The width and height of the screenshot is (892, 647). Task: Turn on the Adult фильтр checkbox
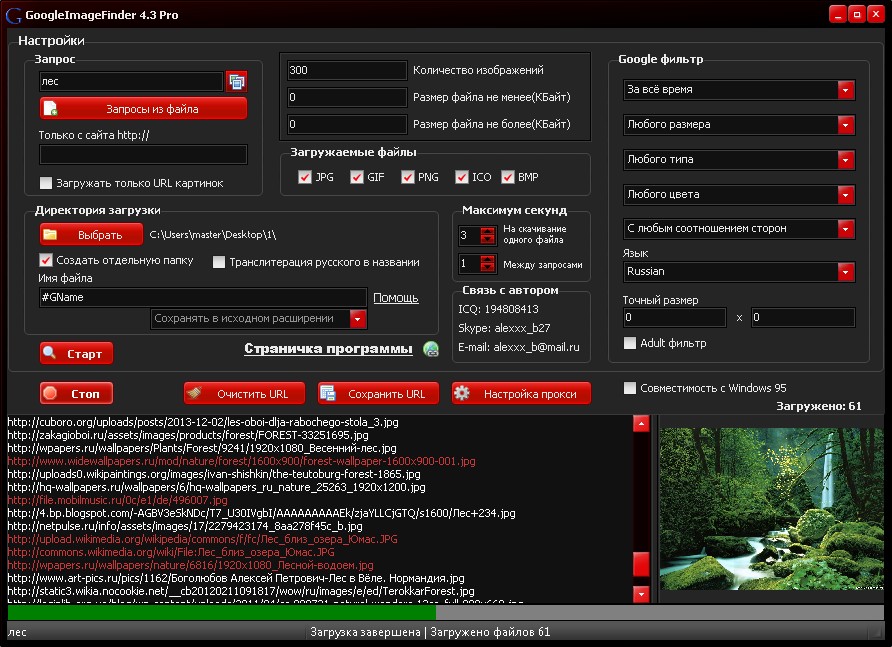coord(630,343)
